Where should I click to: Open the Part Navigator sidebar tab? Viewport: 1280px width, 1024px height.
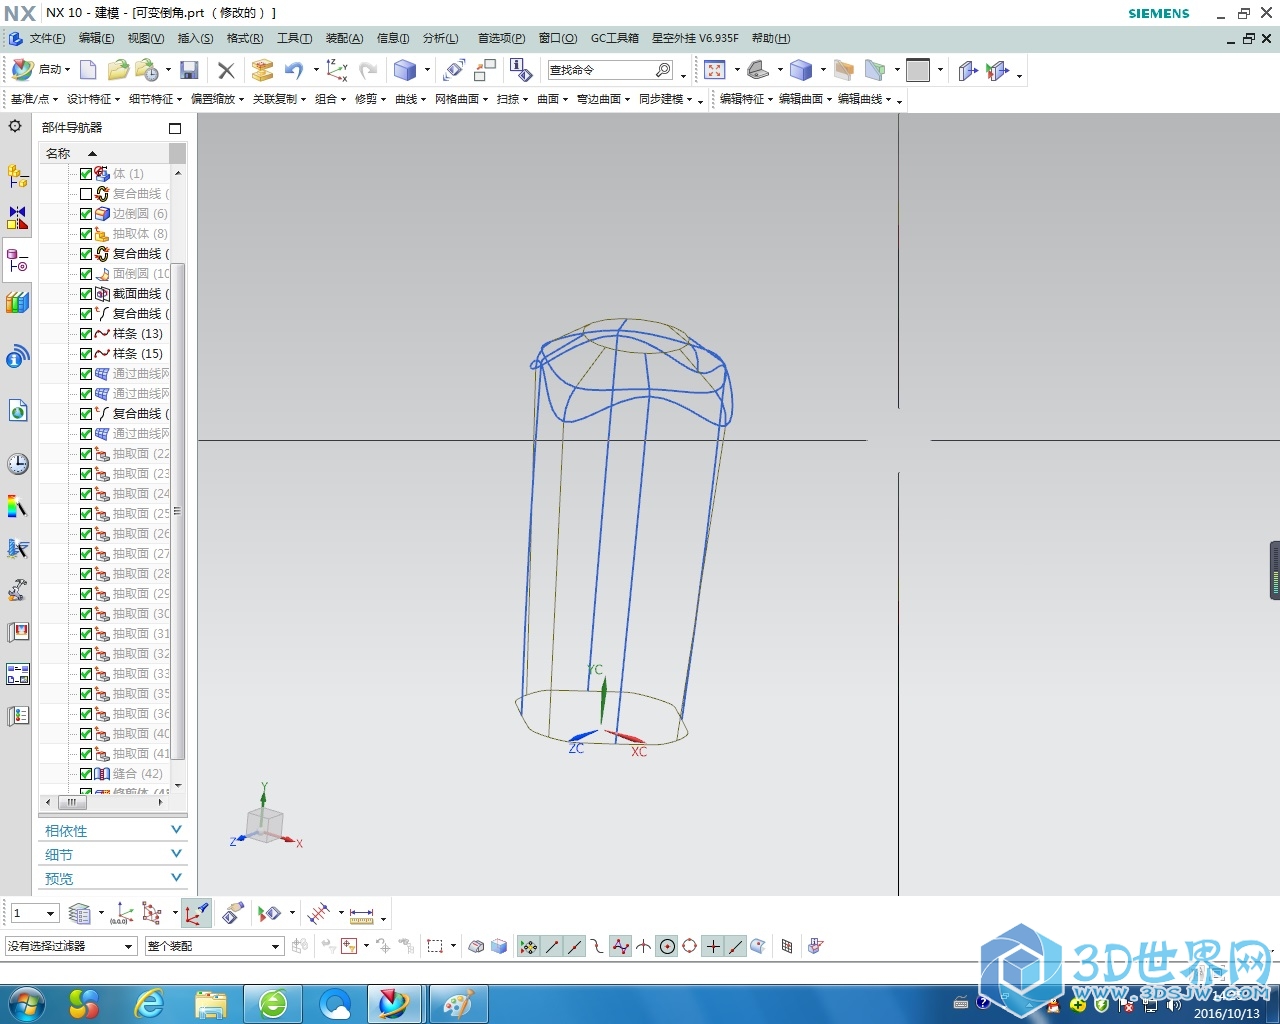17,262
